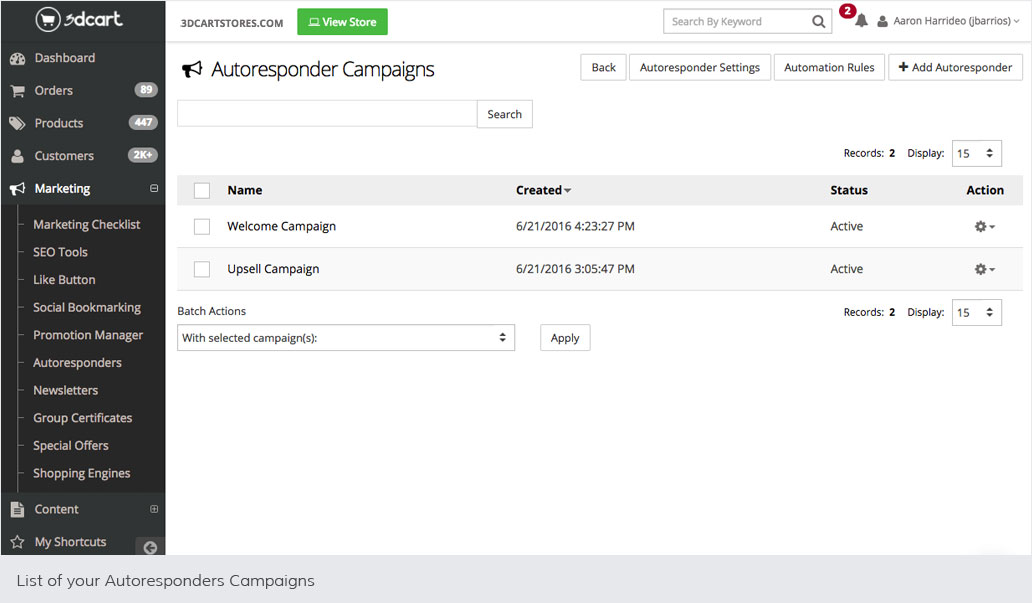
Task: Click the 3dcart logo
Action: pyautogui.click(x=82, y=20)
